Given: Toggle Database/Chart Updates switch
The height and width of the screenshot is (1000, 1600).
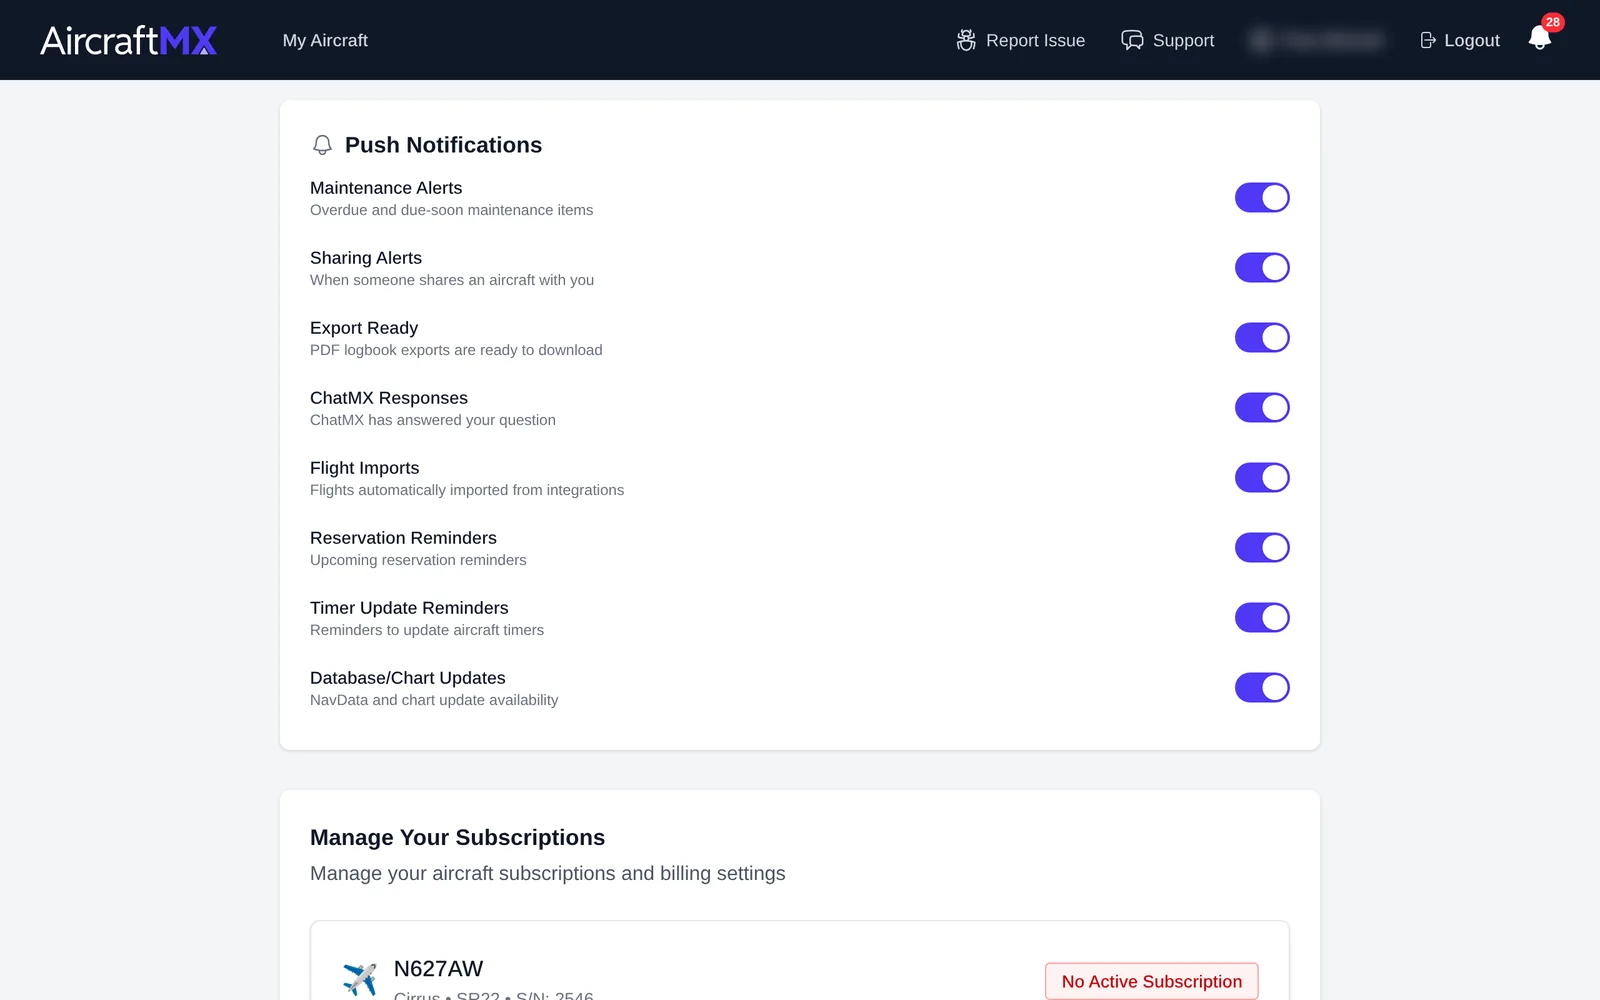Looking at the screenshot, I should click(1262, 688).
